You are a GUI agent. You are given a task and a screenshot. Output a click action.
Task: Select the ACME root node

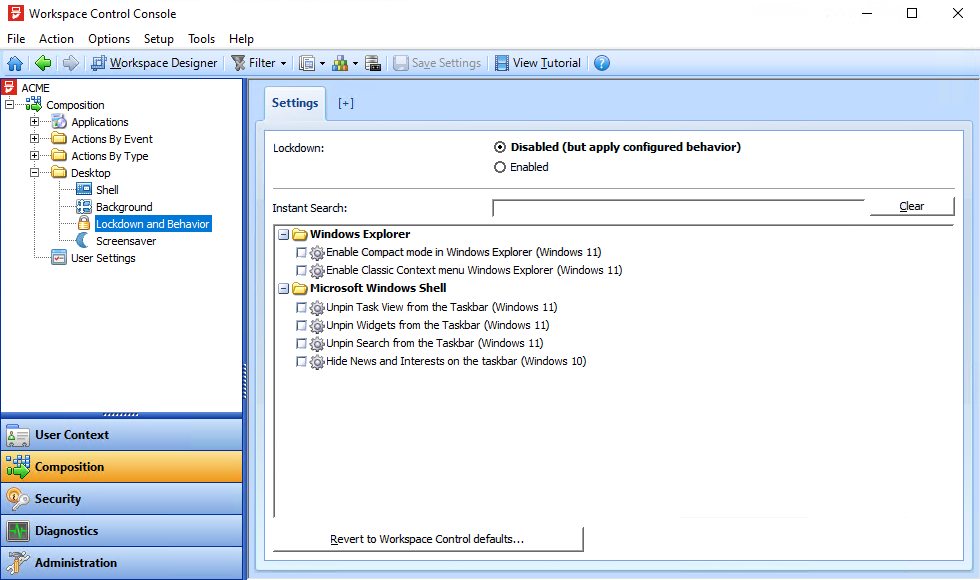(x=36, y=88)
